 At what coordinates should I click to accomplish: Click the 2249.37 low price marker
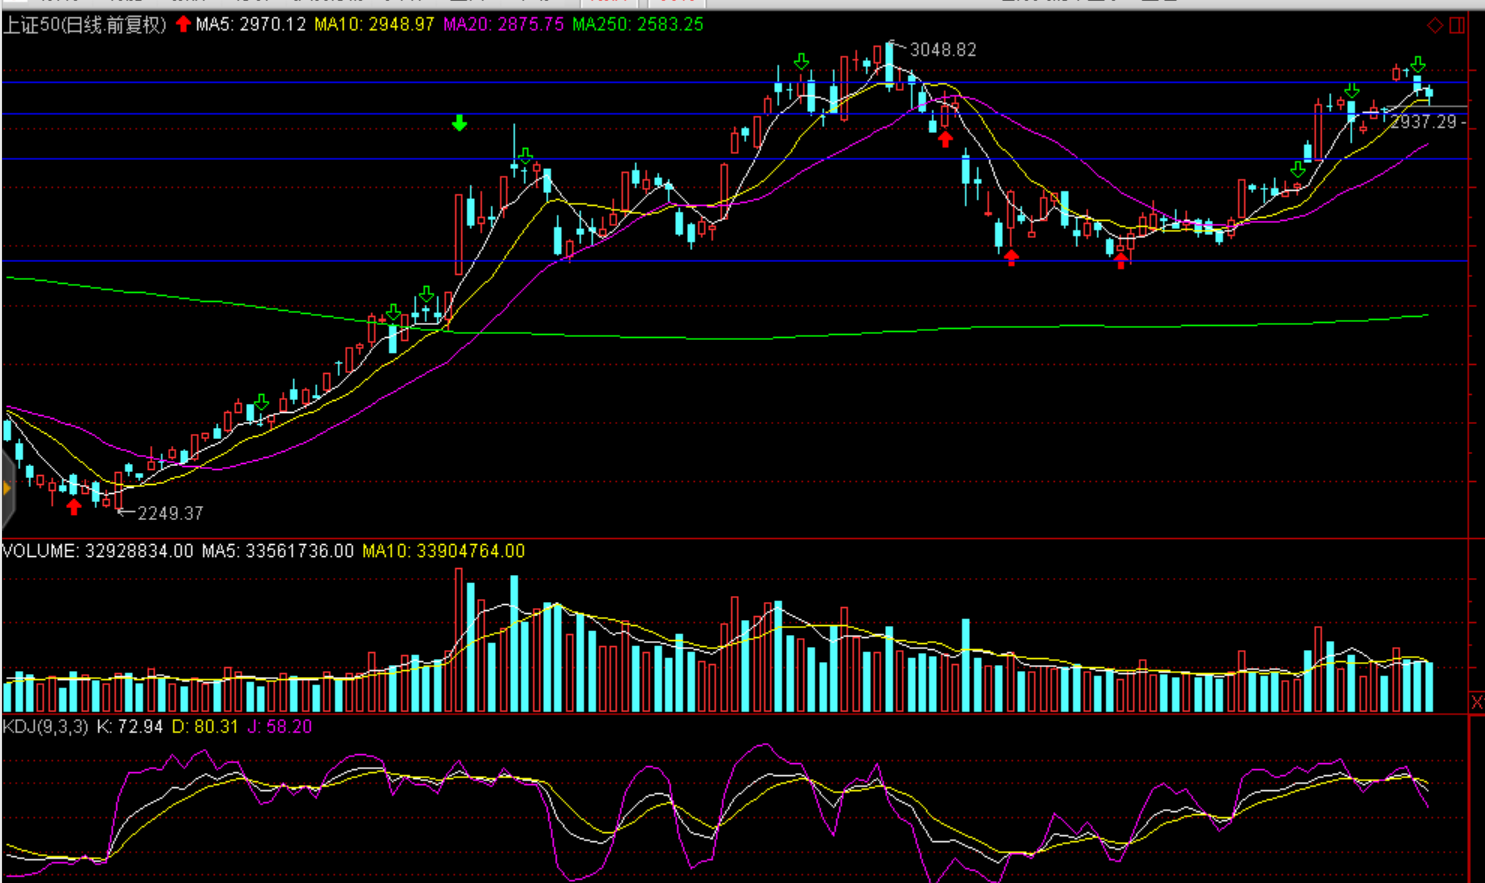tap(169, 513)
